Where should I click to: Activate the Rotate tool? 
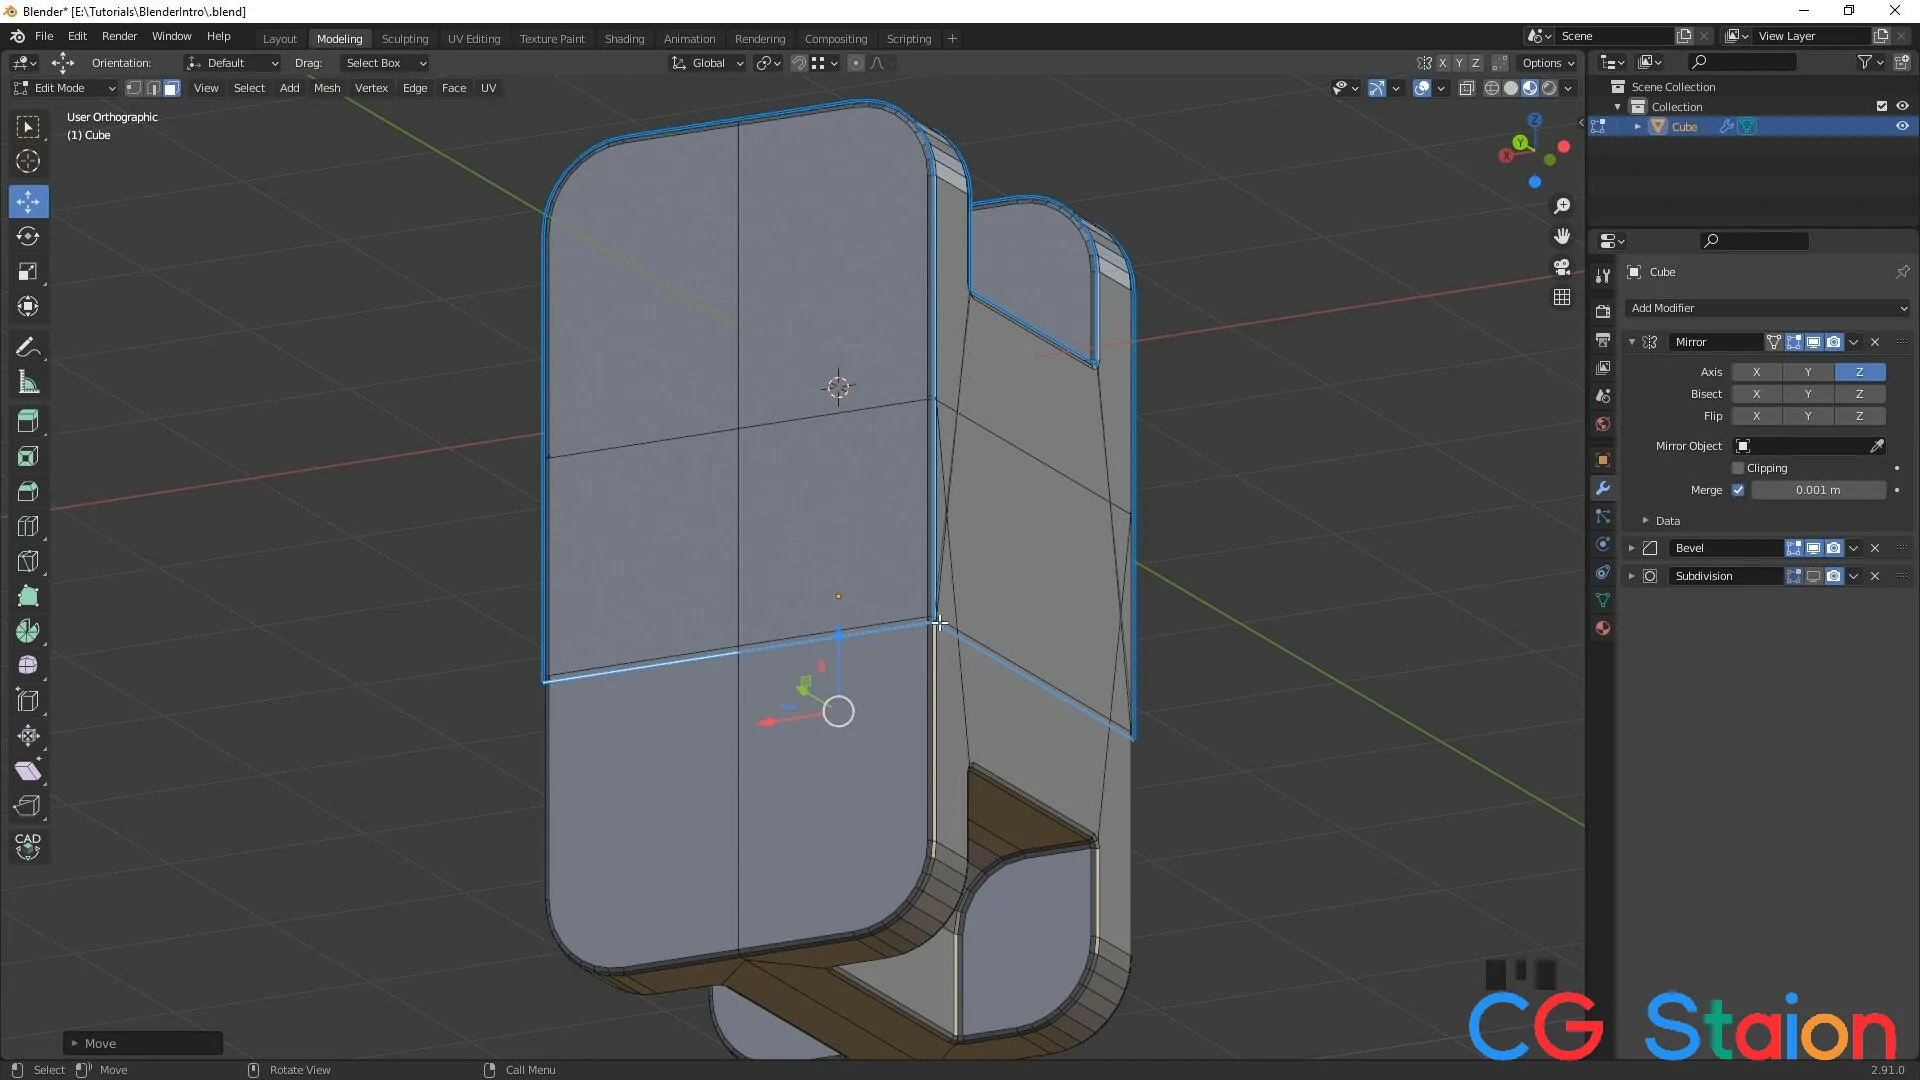click(x=28, y=236)
